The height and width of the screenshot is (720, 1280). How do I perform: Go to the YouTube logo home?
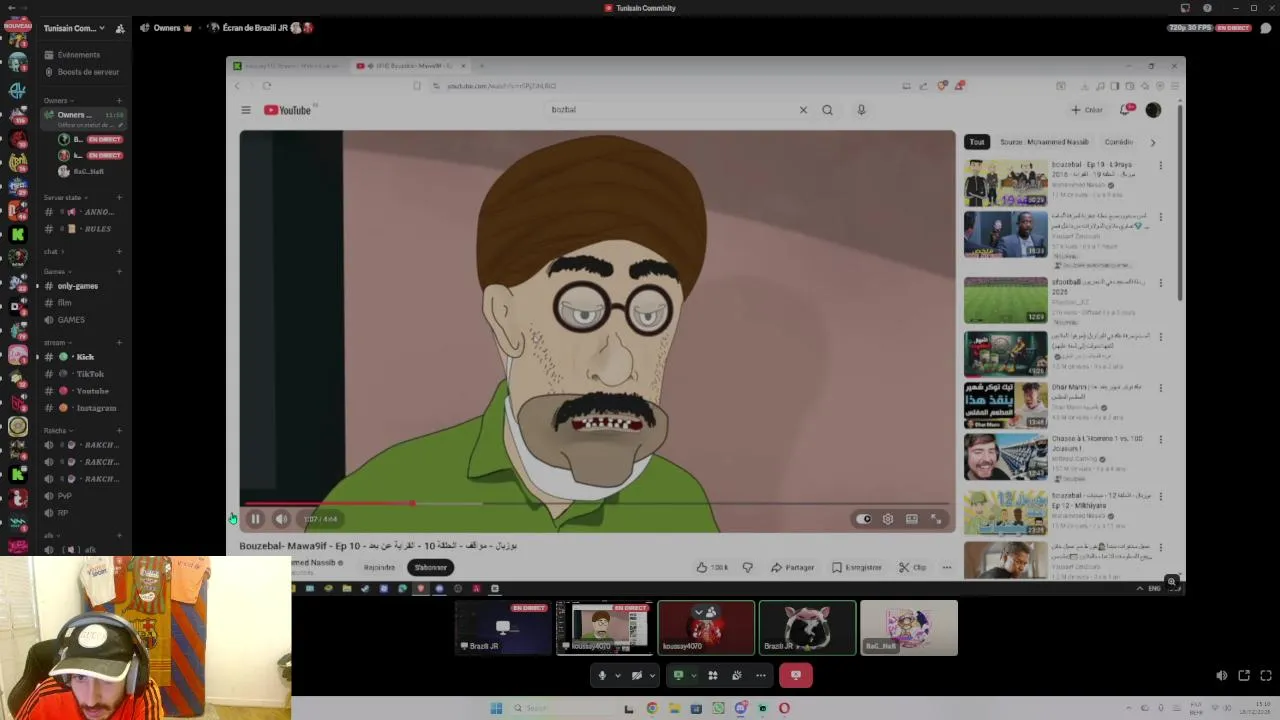(x=289, y=110)
